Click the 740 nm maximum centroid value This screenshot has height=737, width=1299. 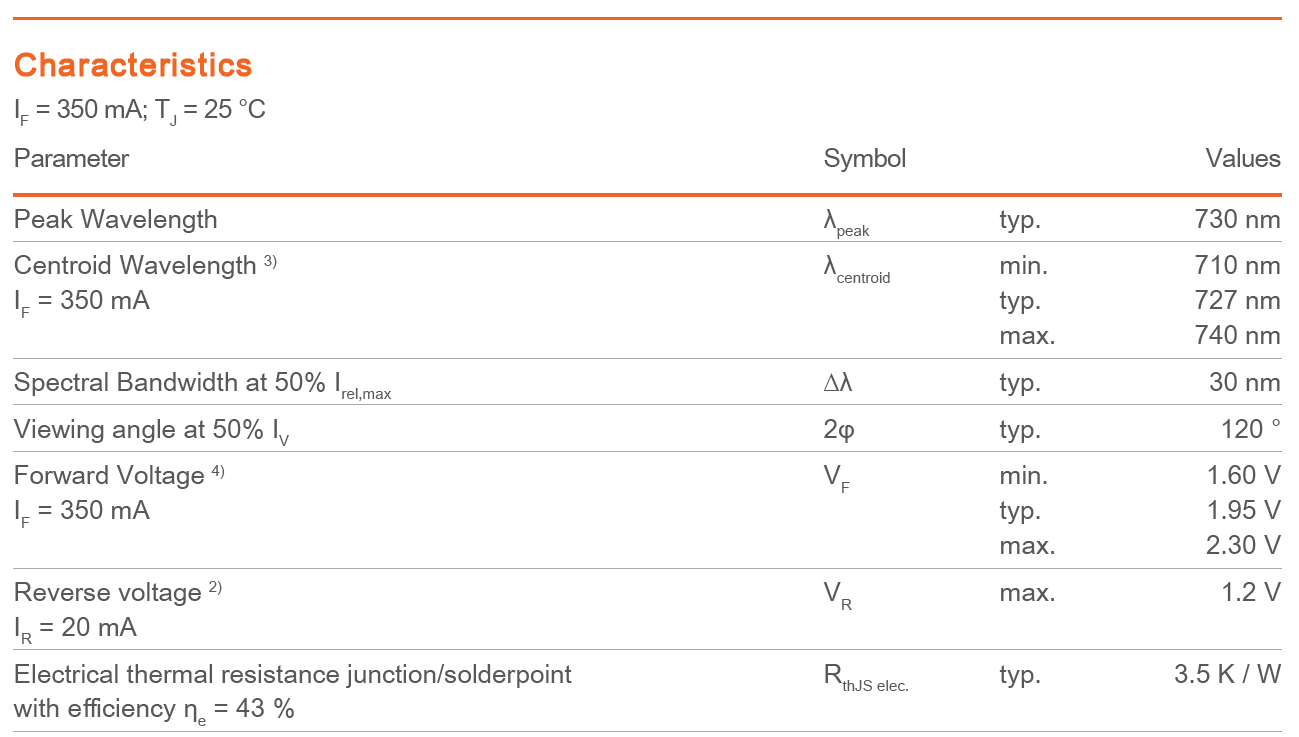[1237, 335]
